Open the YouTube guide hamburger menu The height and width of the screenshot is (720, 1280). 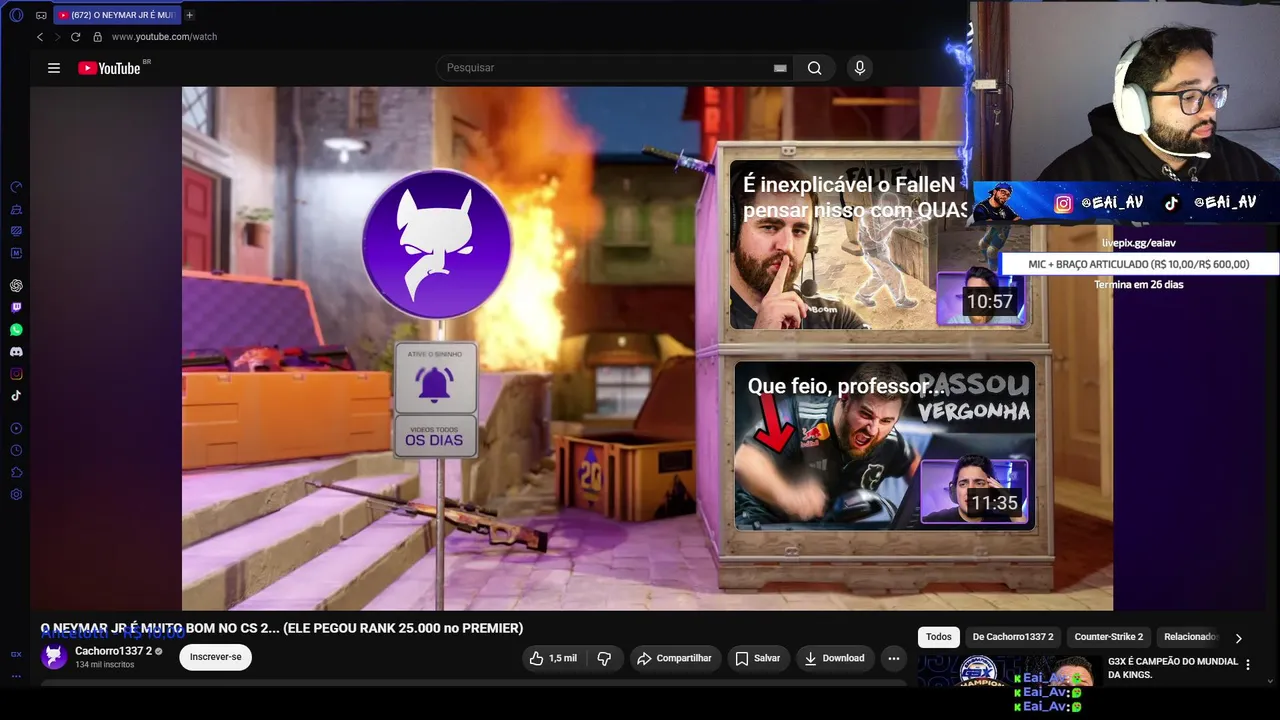[x=54, y=68]
